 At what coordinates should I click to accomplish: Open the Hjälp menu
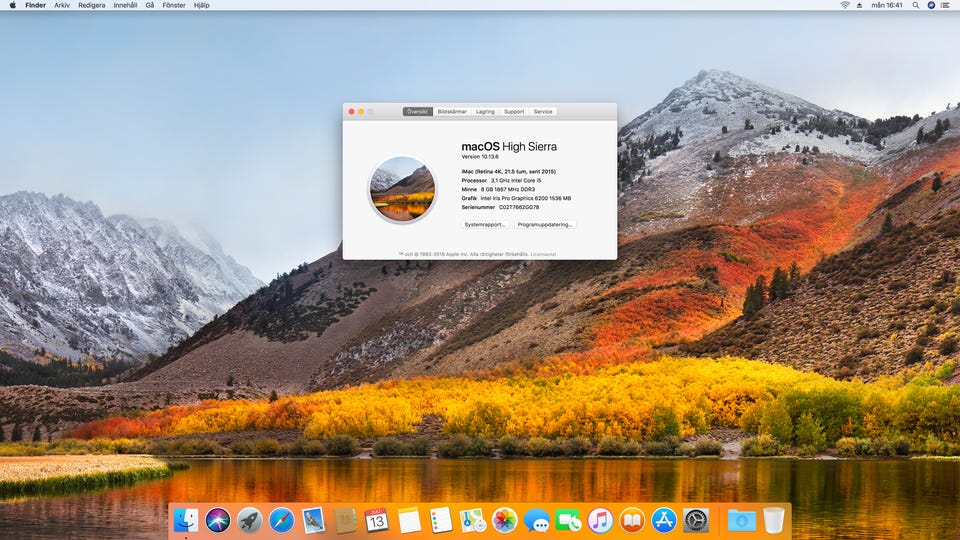[x=201, y=5]
